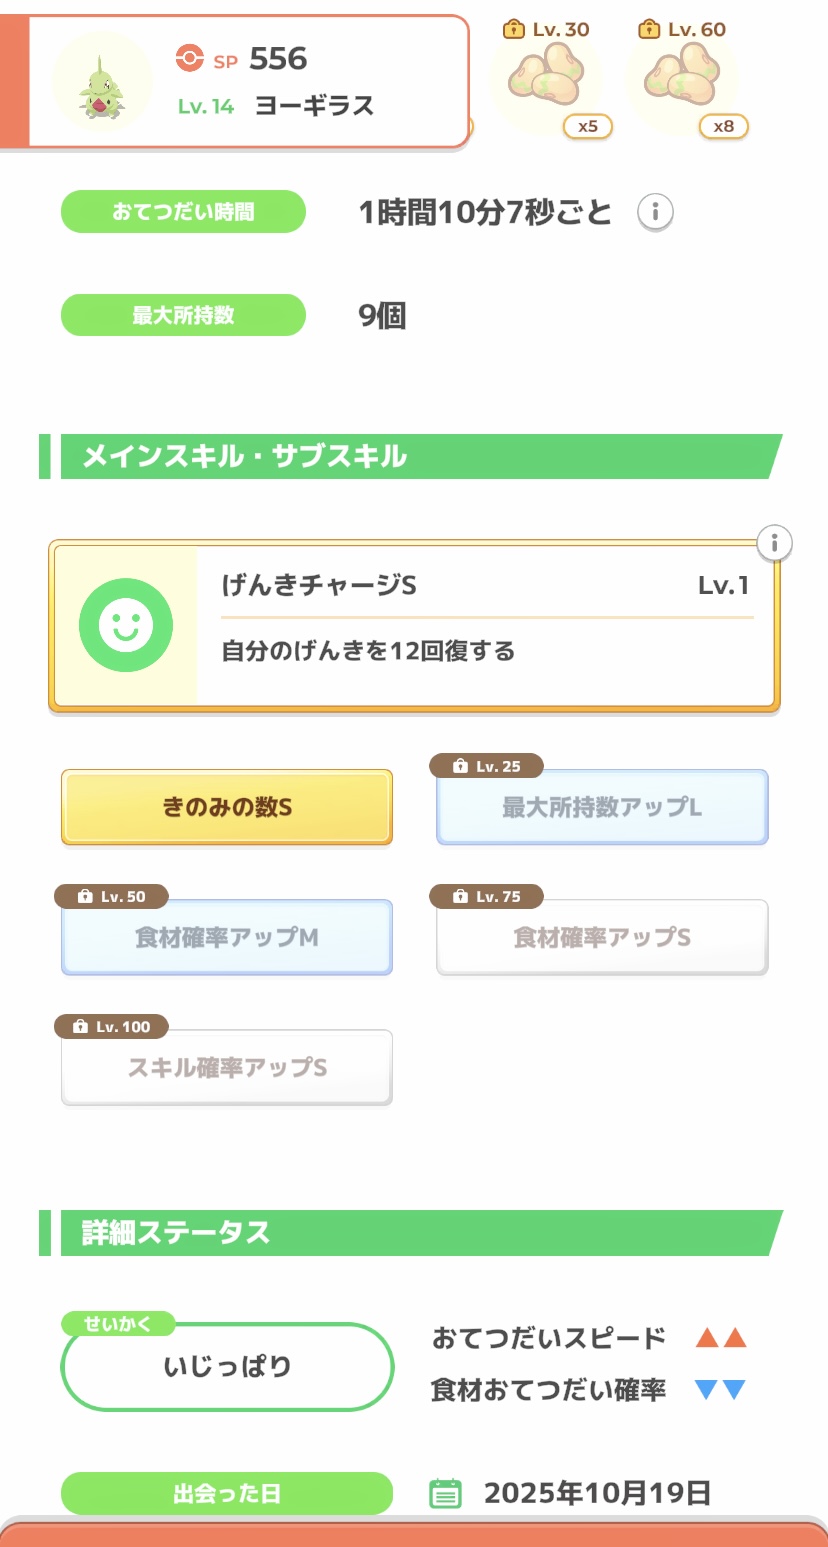Select locked スキル確率アップS sub skill

[227, 1067]
